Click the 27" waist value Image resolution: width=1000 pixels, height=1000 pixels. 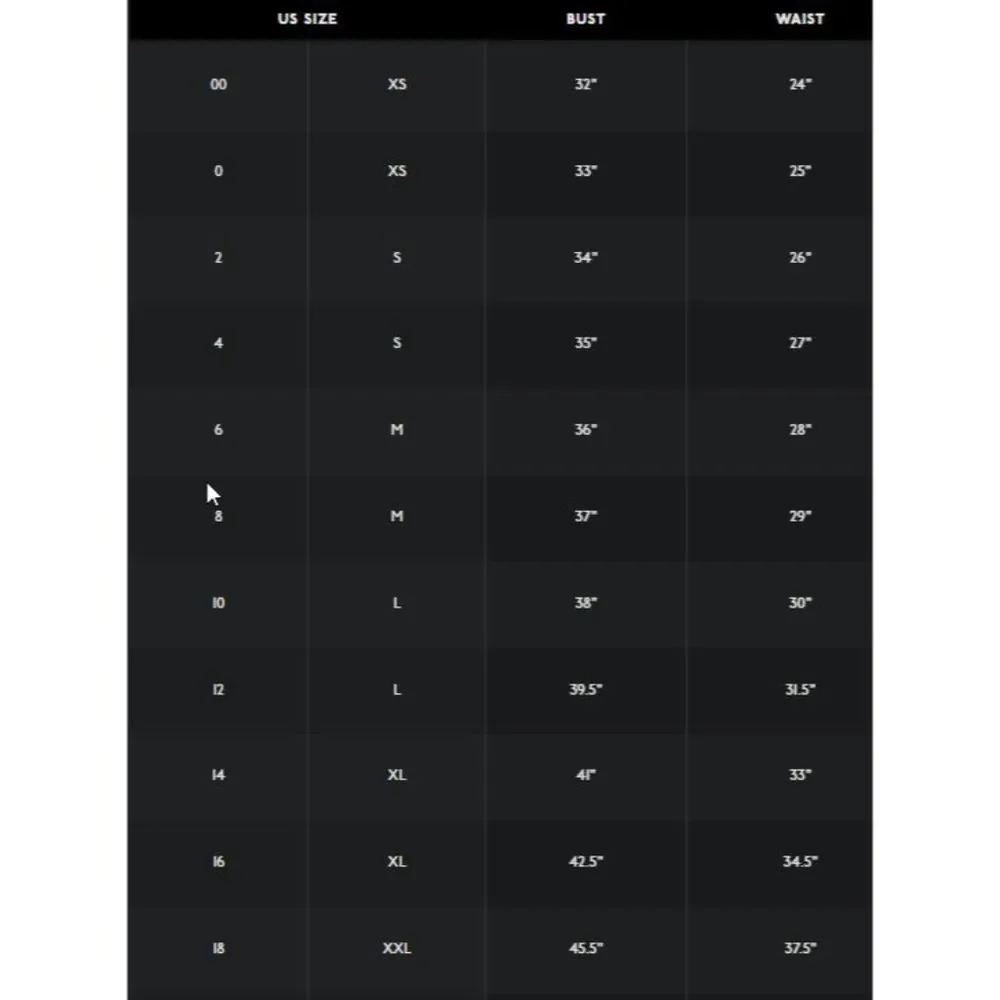point(799,344)
